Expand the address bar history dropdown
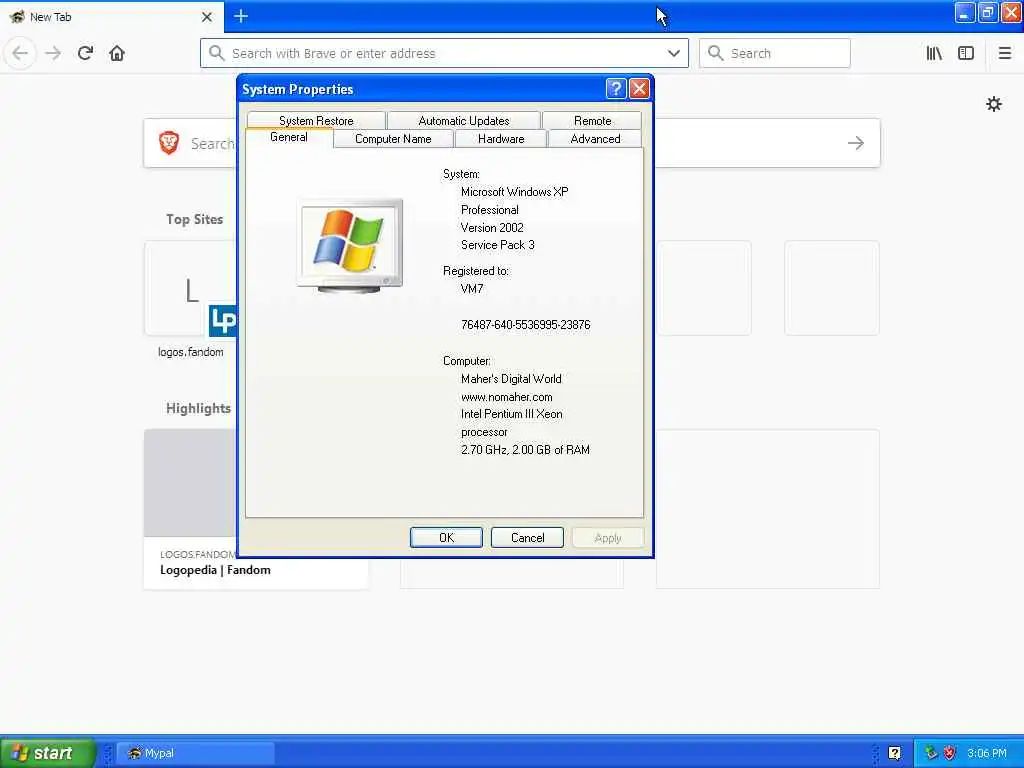This screenshot has width=1024, height=768. coord(674,53)
